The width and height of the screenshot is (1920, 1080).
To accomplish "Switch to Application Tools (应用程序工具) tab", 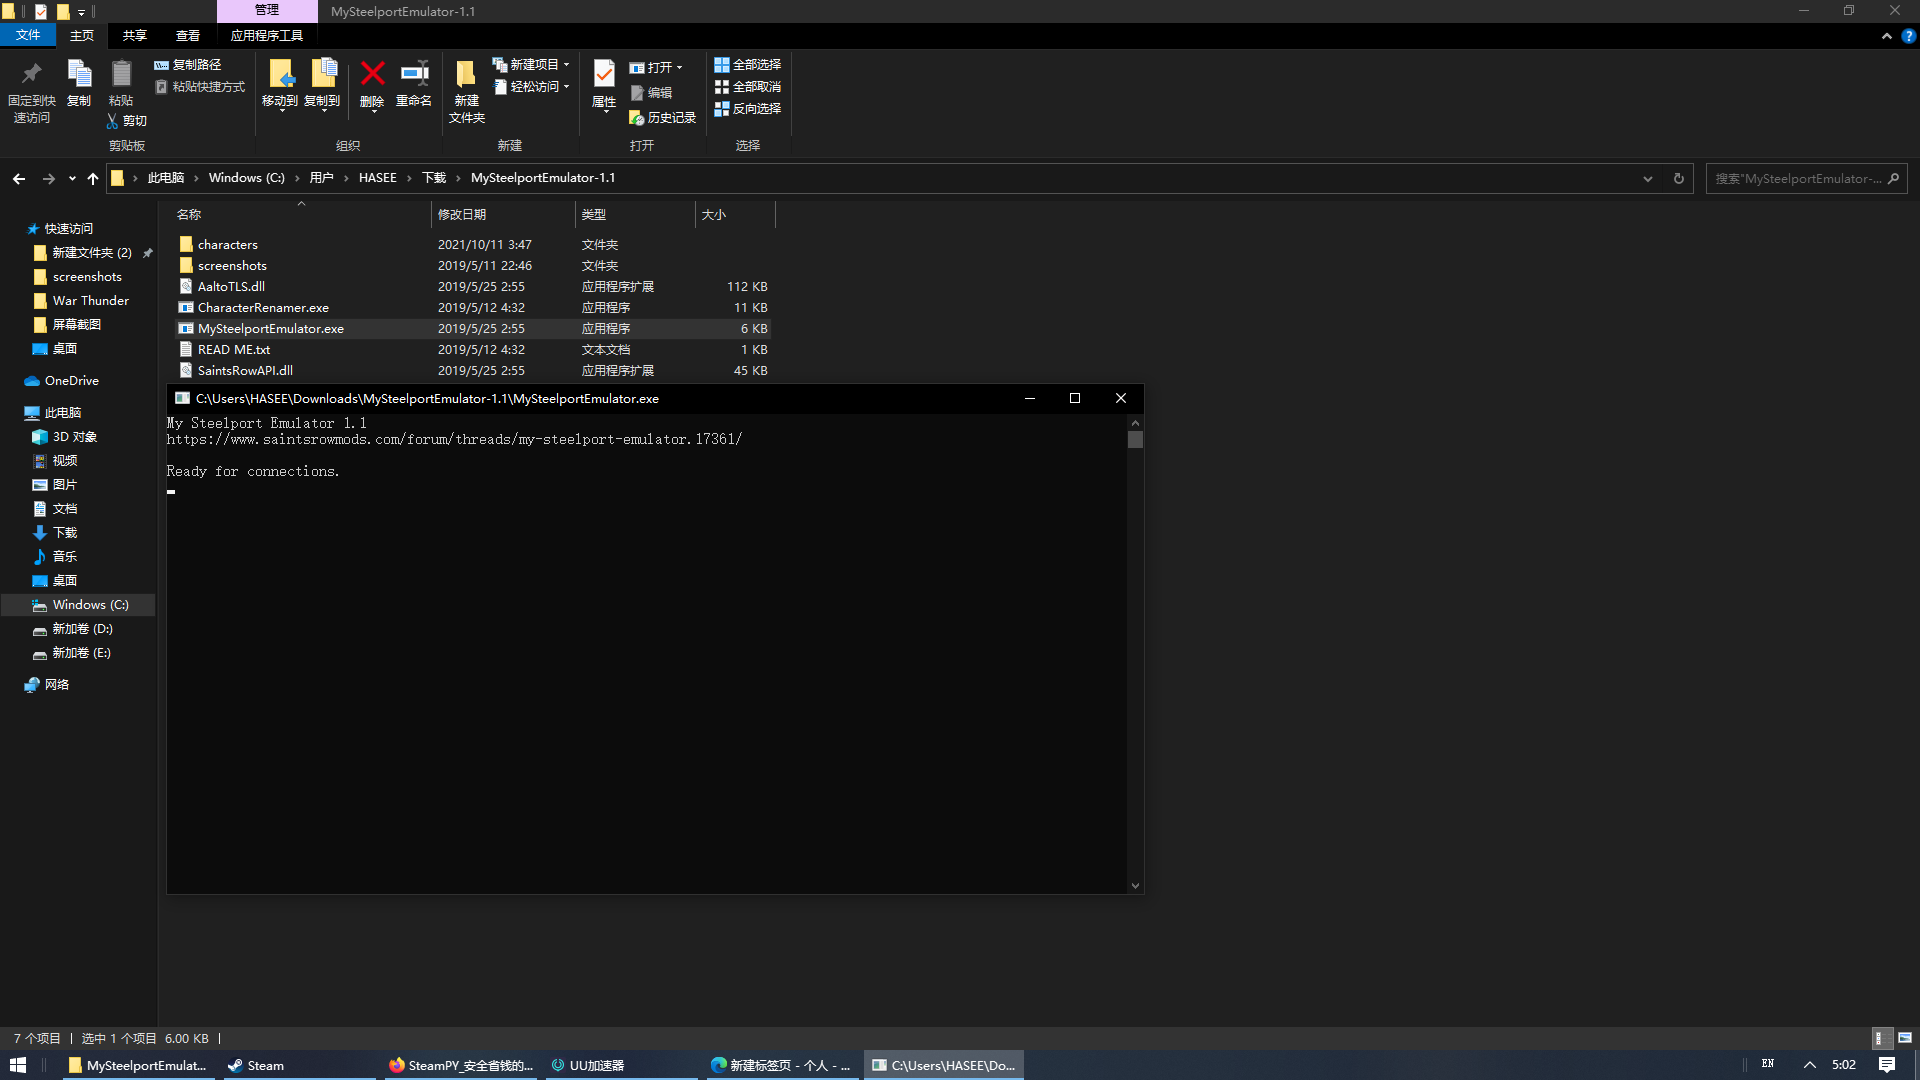I will (267, 35).
